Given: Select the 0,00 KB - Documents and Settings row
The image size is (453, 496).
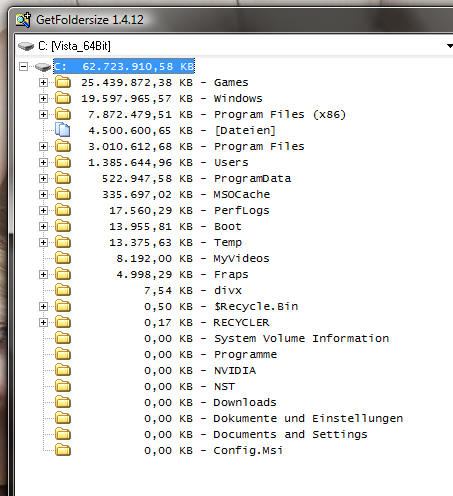Looking at the screenshot, I should (256, 434).
